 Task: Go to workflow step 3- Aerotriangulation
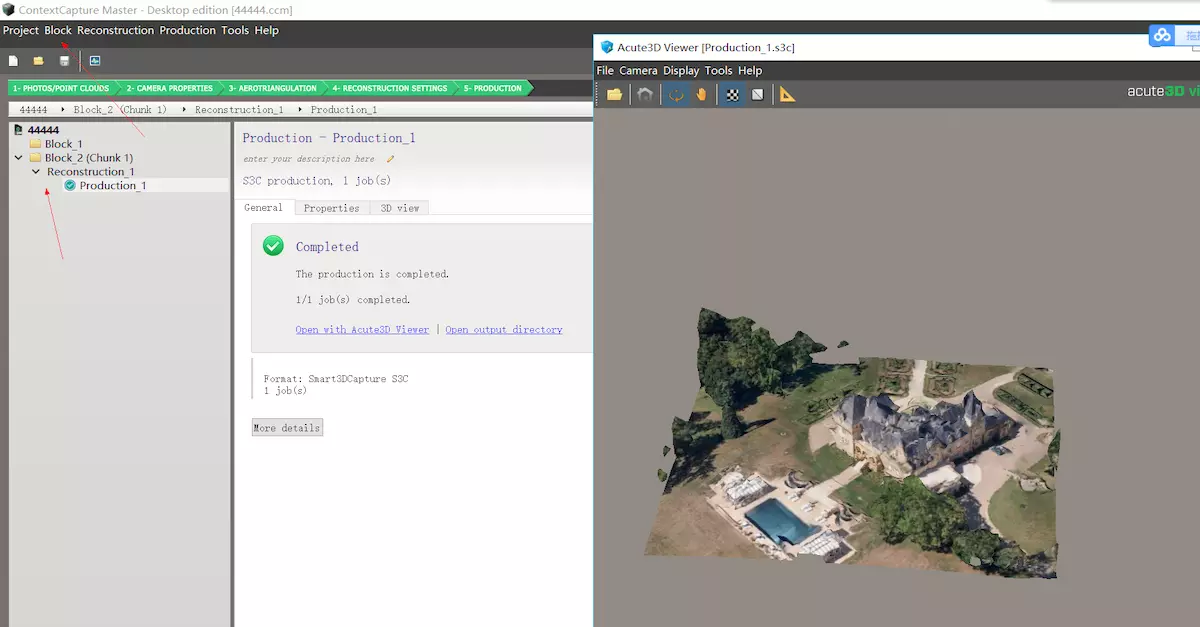272,88
